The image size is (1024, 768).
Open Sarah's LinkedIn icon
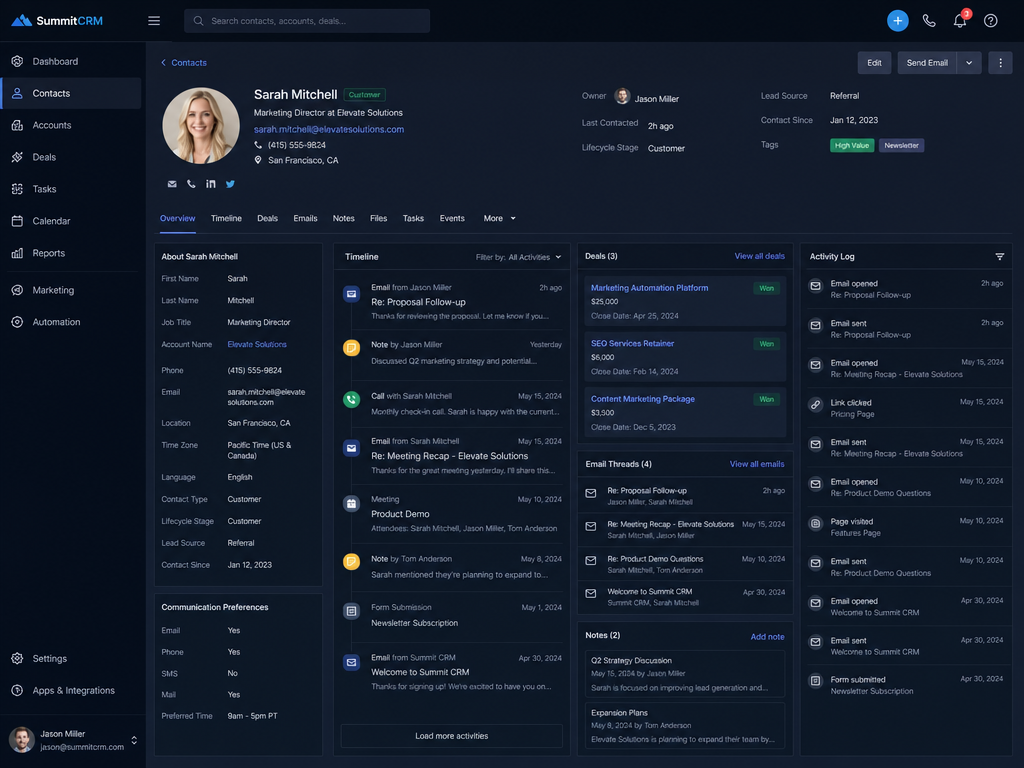pos(210,184)
